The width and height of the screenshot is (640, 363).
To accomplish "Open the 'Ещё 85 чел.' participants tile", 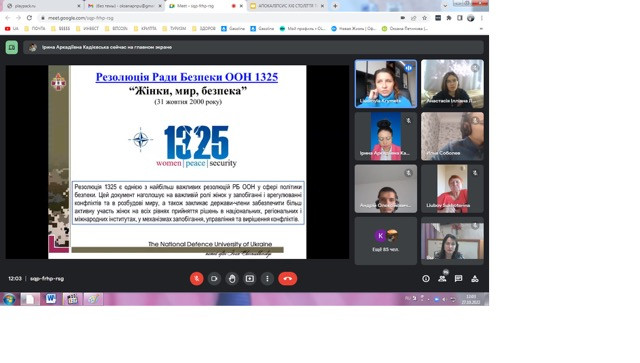I will tap(386, 241).
